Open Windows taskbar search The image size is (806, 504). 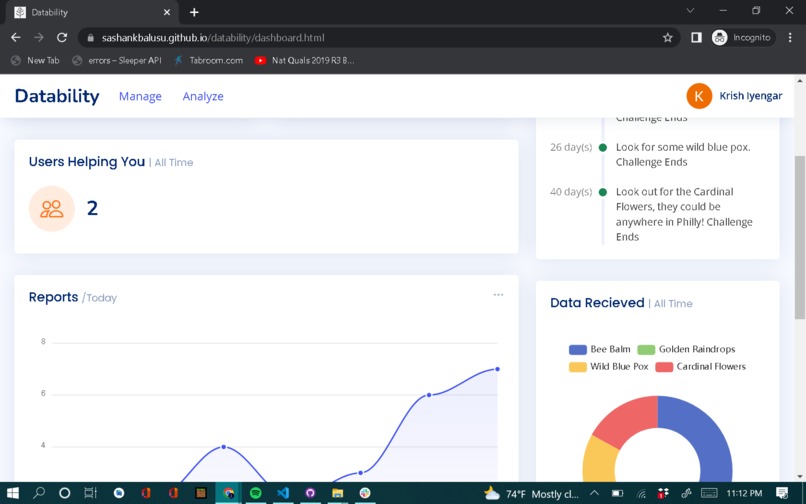tap(39, 493)
